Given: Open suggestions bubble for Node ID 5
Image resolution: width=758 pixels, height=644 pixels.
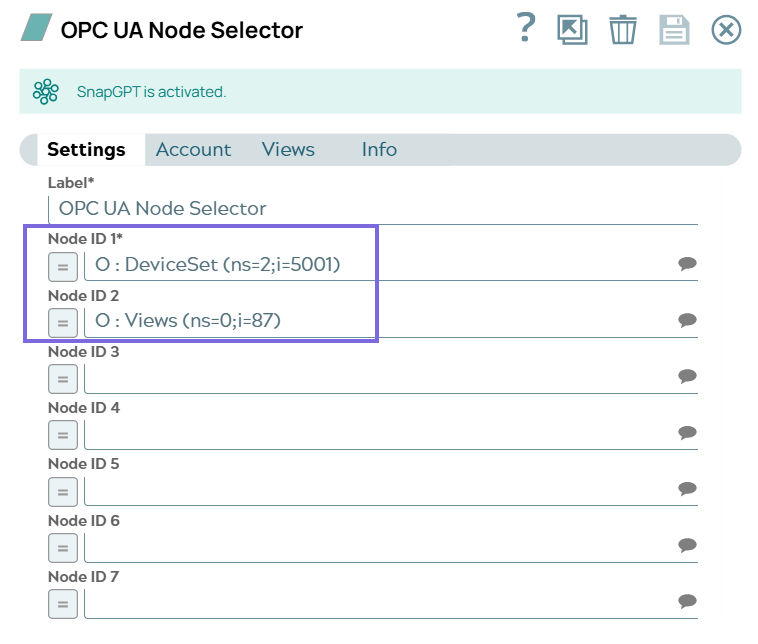Looking at the screenshot, I should pyautogui.click(x=687, y=488).
